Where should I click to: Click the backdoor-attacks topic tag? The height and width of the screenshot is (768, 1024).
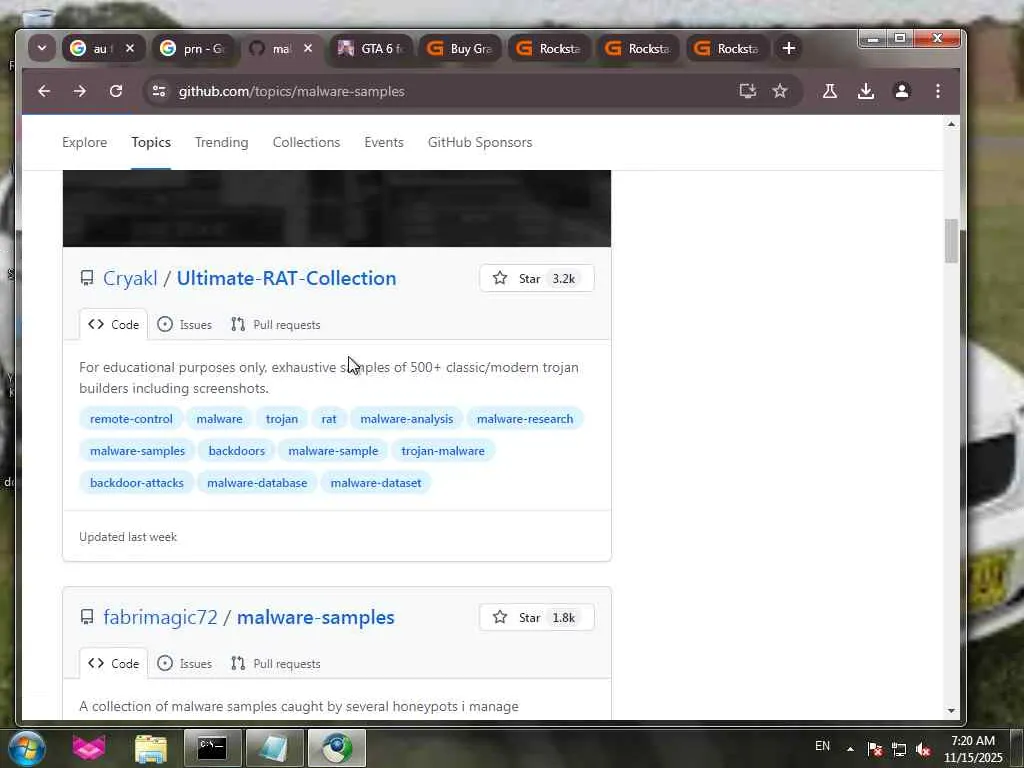pos(136,483)
